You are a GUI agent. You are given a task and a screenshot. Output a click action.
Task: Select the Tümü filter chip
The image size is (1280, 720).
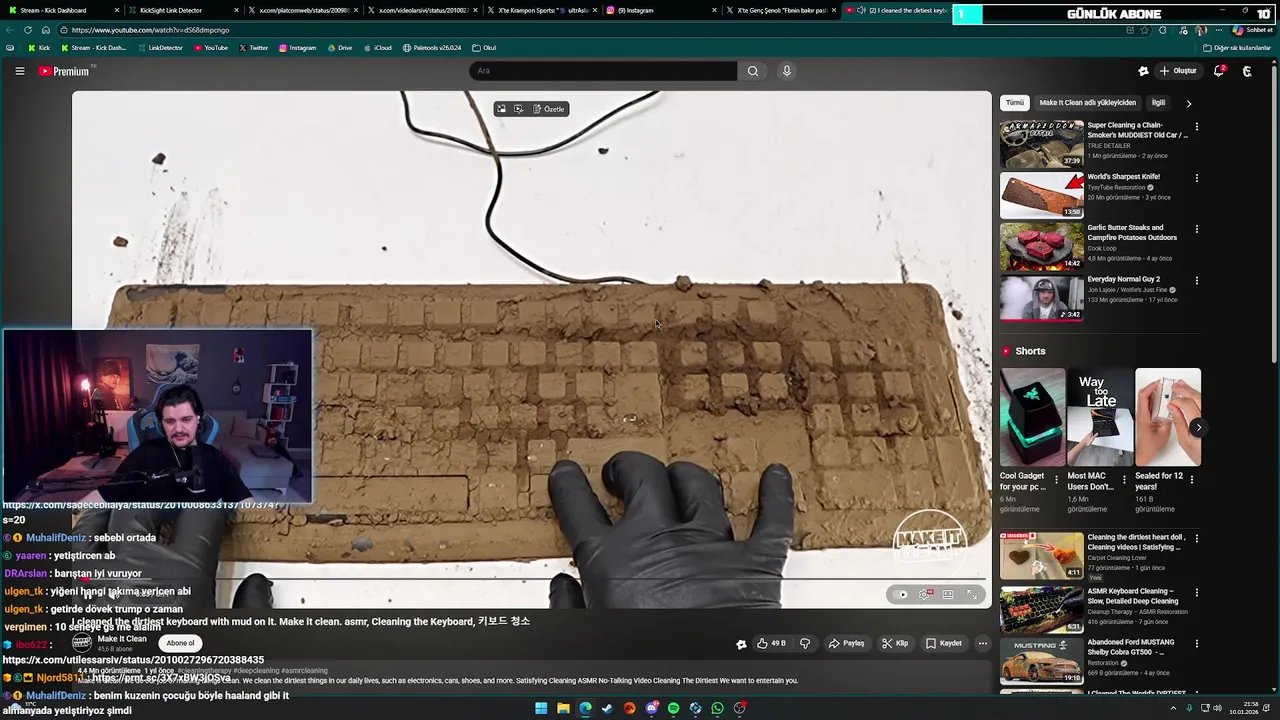pyautogui.click(x=1015, y=103)
